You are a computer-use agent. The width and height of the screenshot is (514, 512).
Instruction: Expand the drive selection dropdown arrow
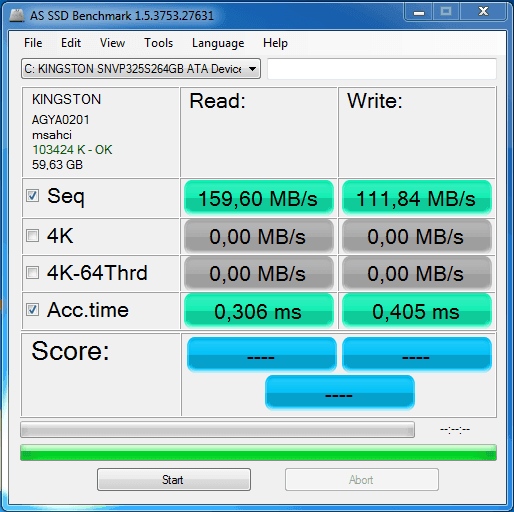tap(252, 69)
